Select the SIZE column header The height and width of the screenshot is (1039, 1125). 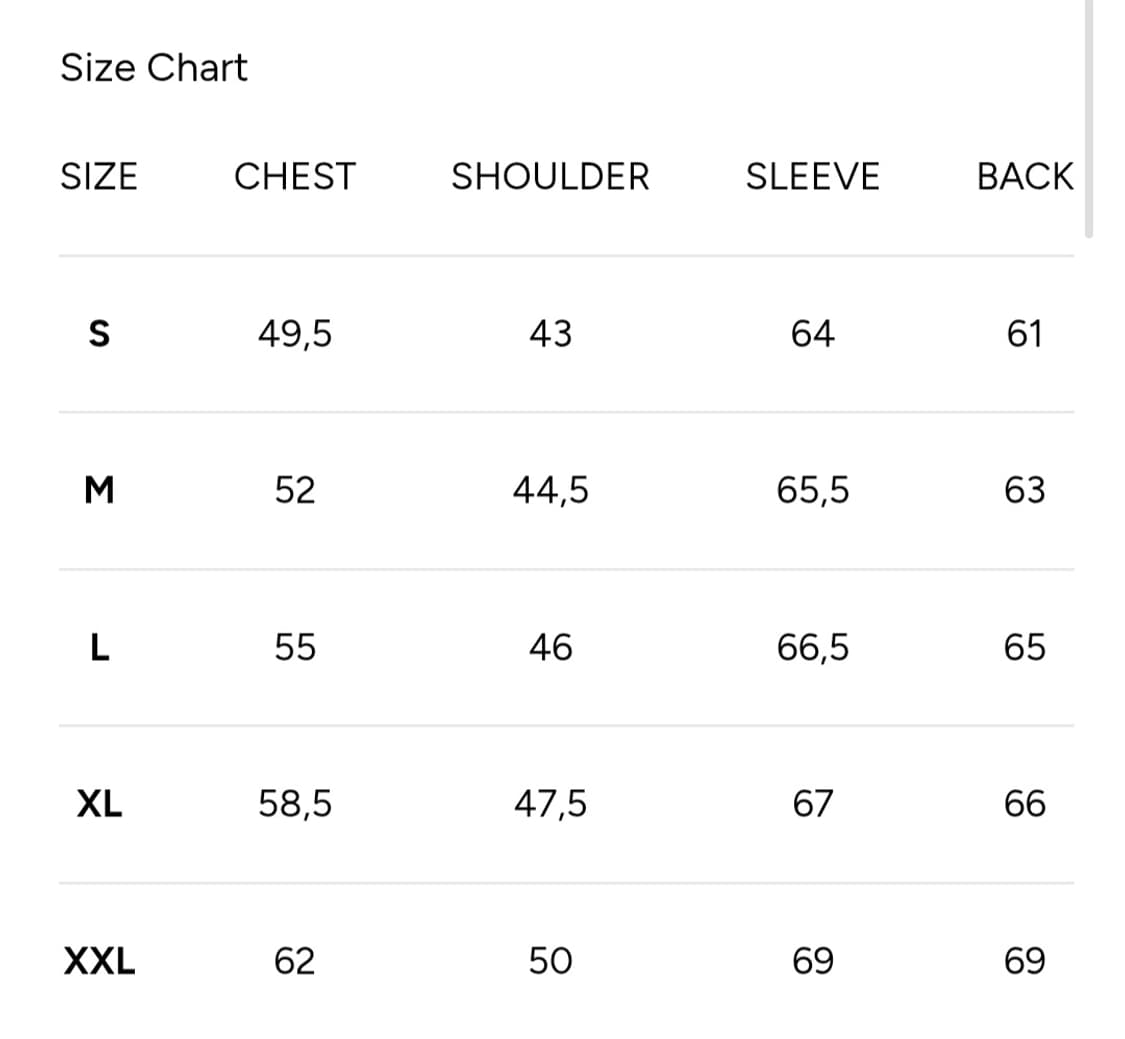tap(99, 177)
